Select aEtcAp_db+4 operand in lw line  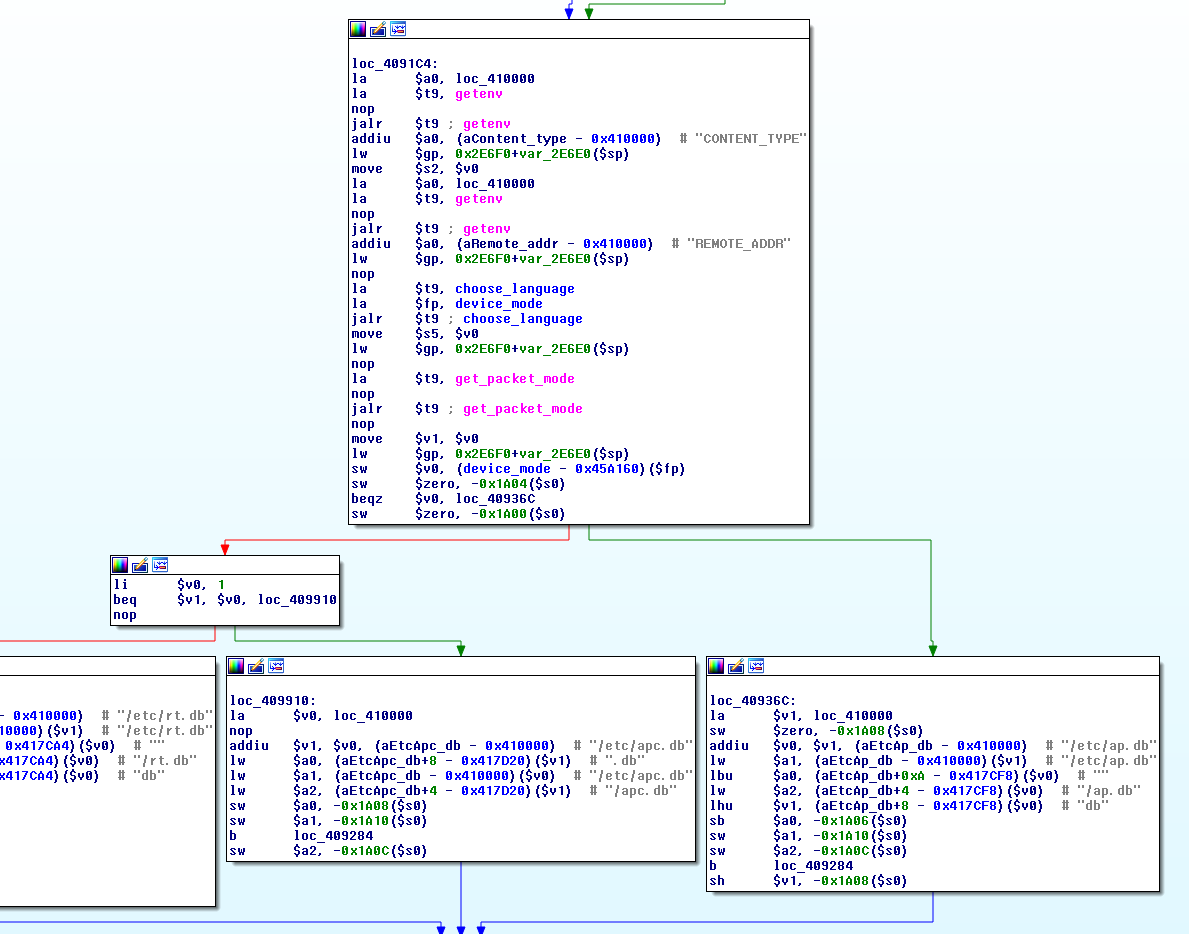[865, 791]
